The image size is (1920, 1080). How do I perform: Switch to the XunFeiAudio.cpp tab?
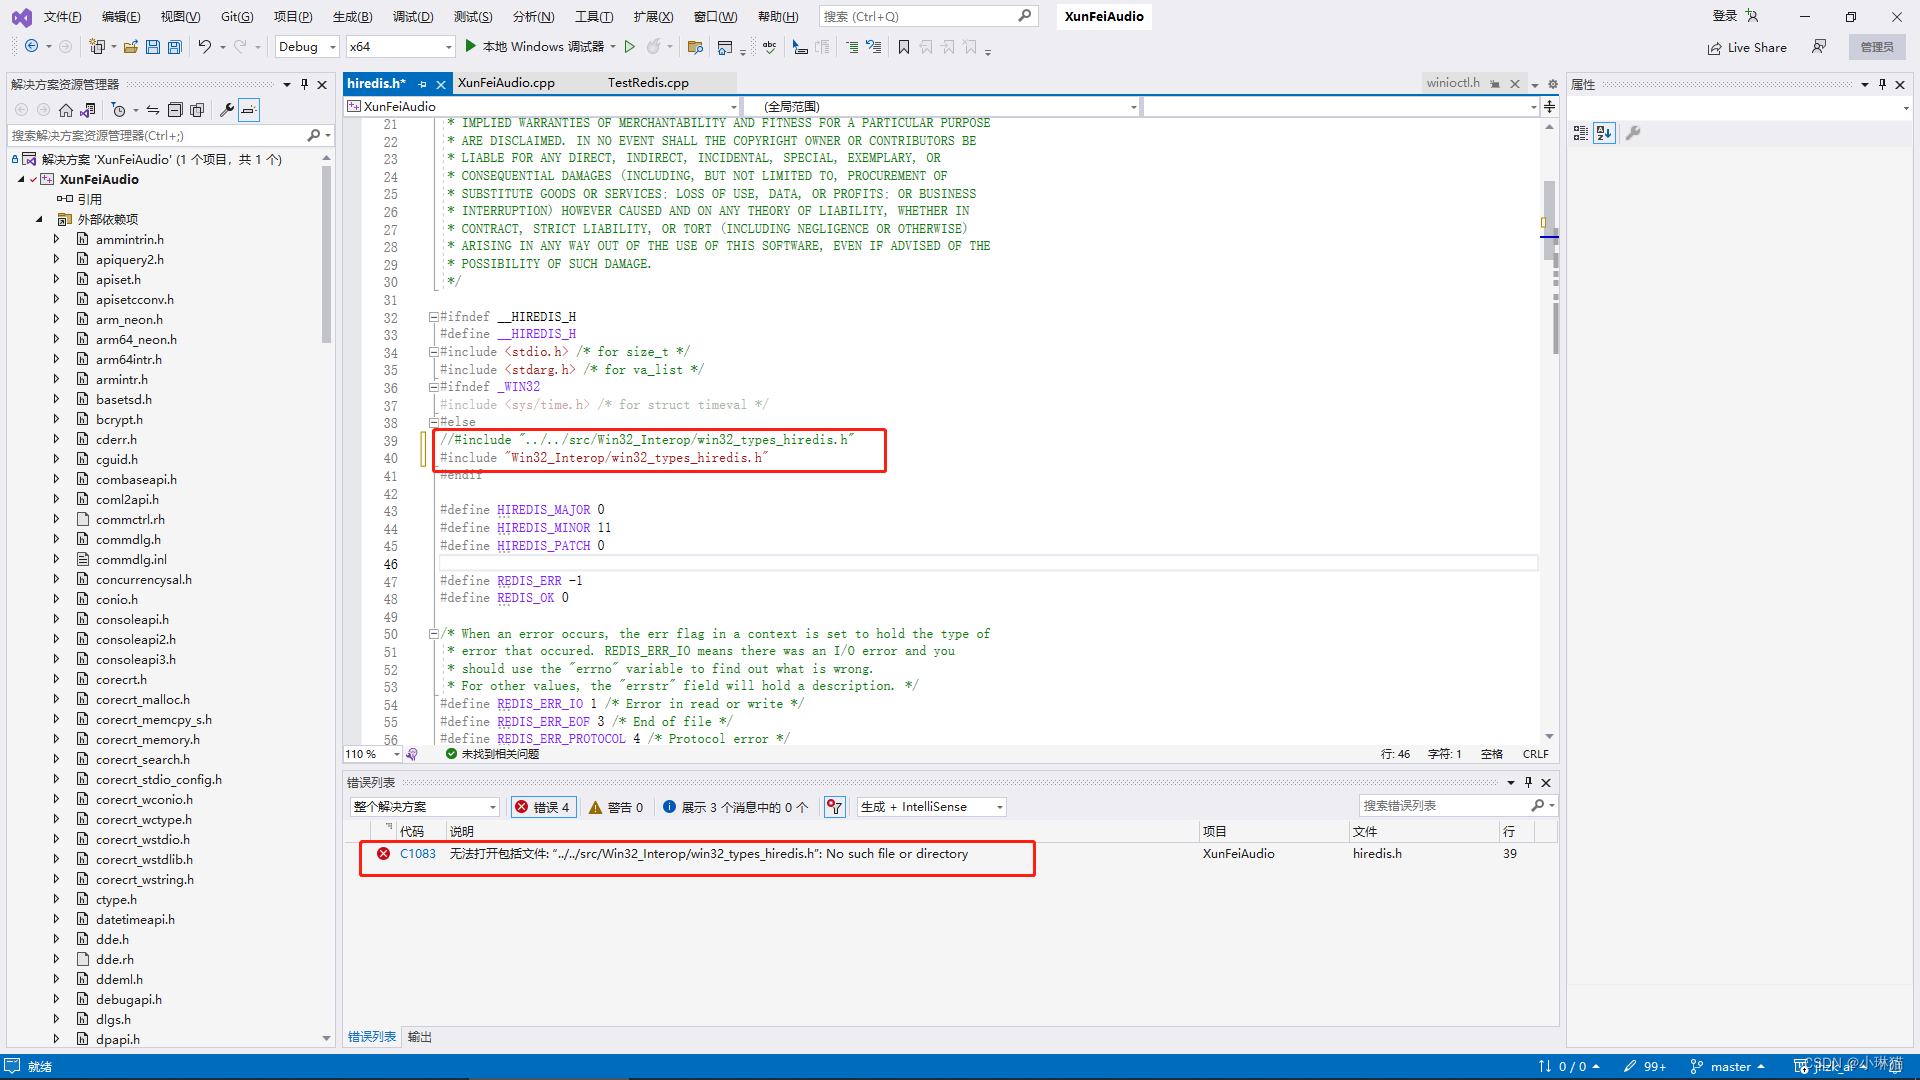(x=506, y=83)
